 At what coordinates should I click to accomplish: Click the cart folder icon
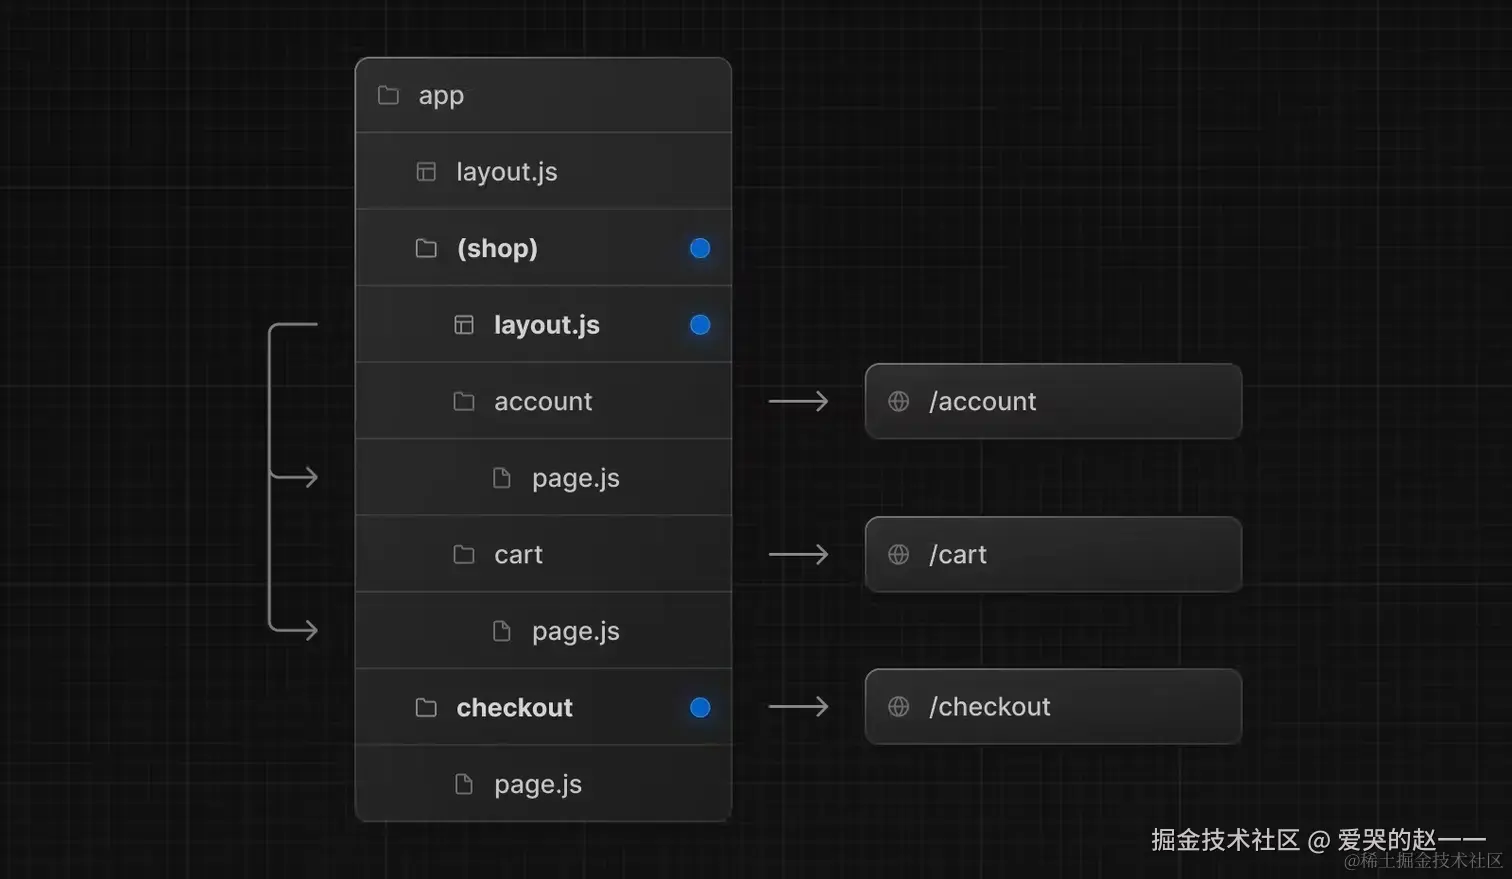click(464, 554)
